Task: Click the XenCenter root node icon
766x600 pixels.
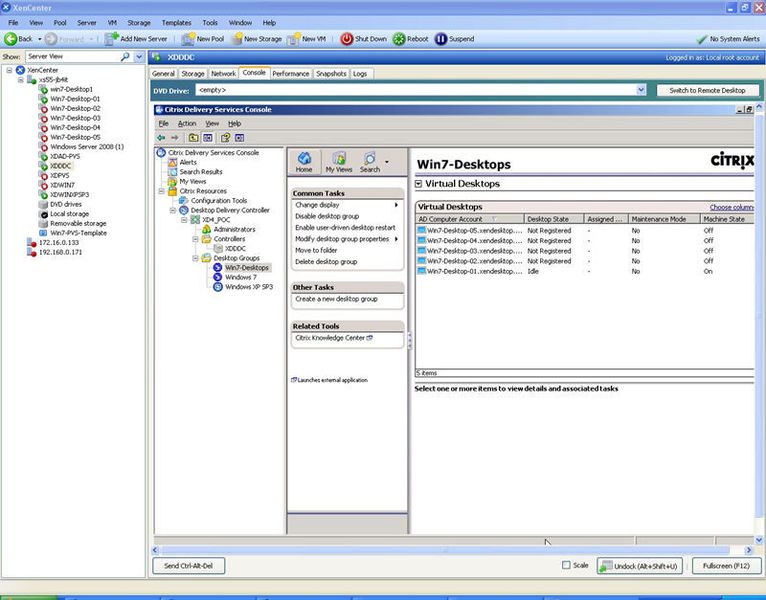Action: click(20, 70)
